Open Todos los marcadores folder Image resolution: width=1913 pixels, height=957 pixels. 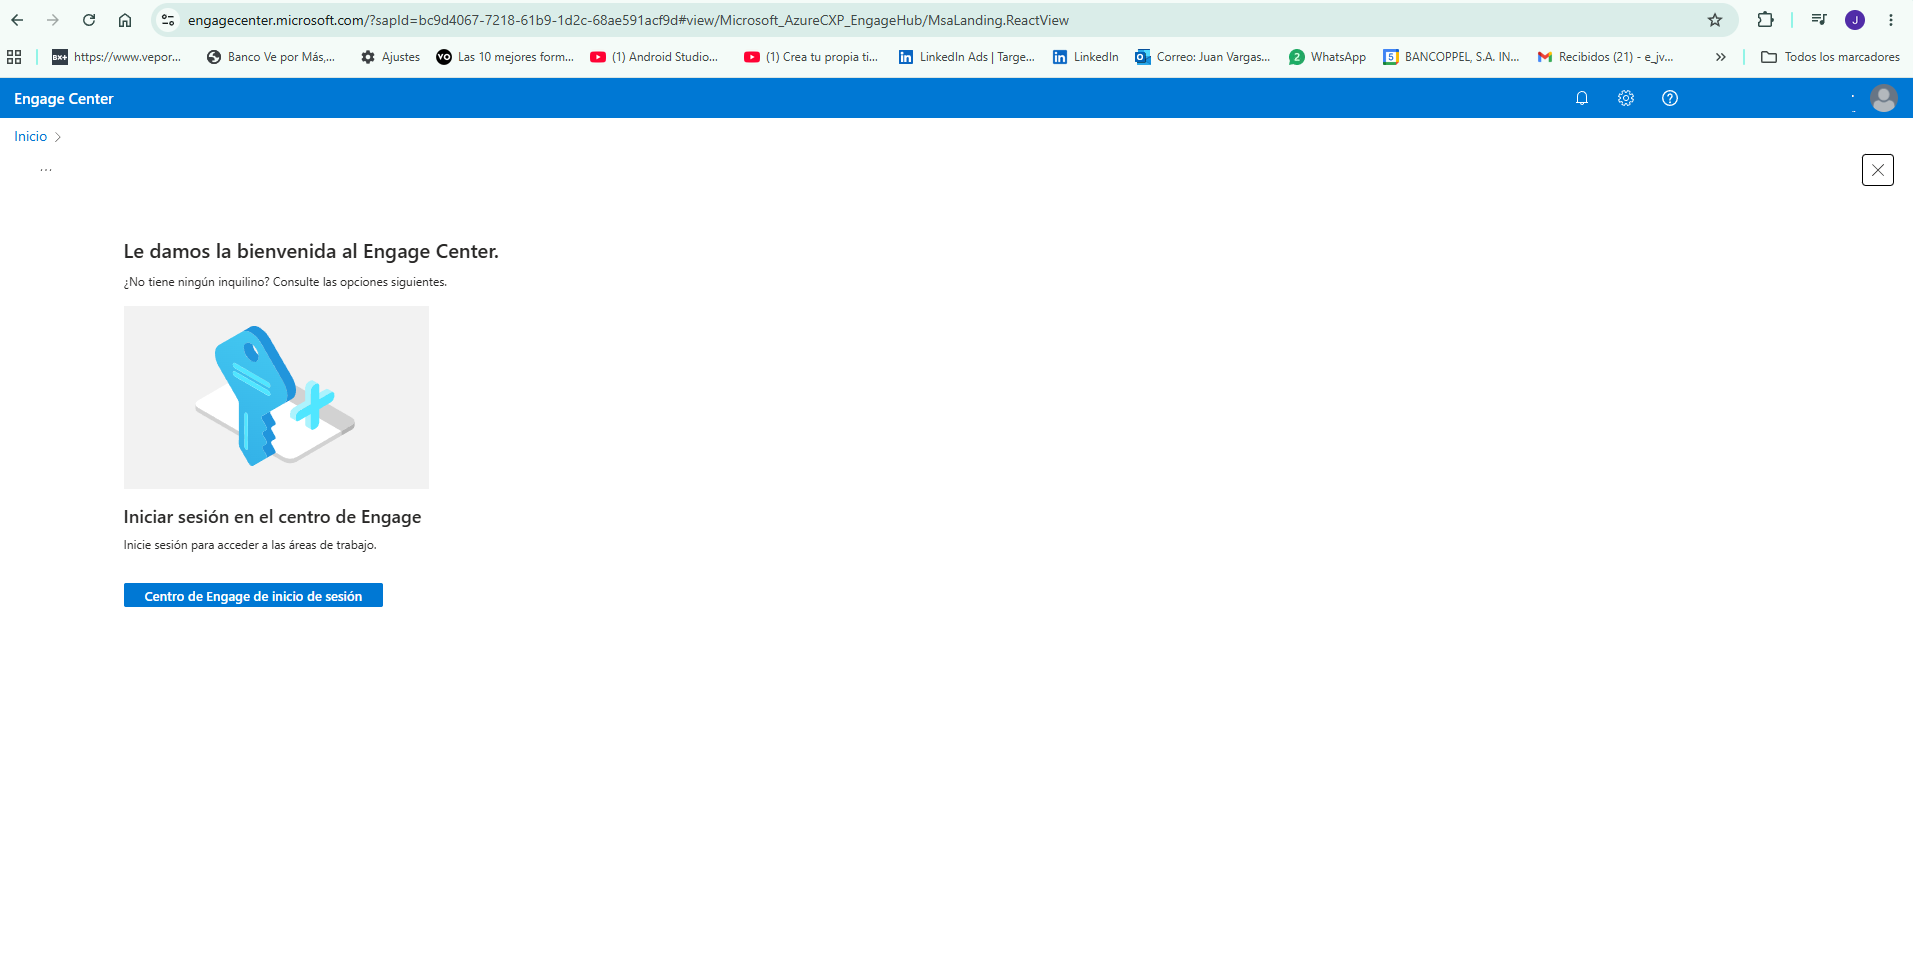click(1831, 57)
